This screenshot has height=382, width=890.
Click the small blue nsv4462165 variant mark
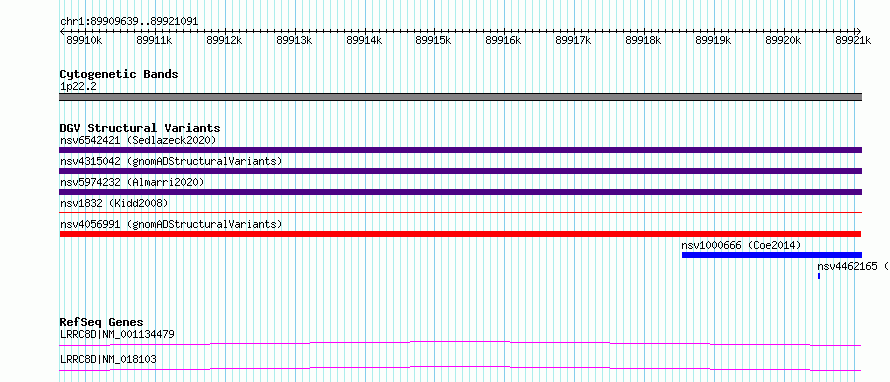click(x=819, y=276)
